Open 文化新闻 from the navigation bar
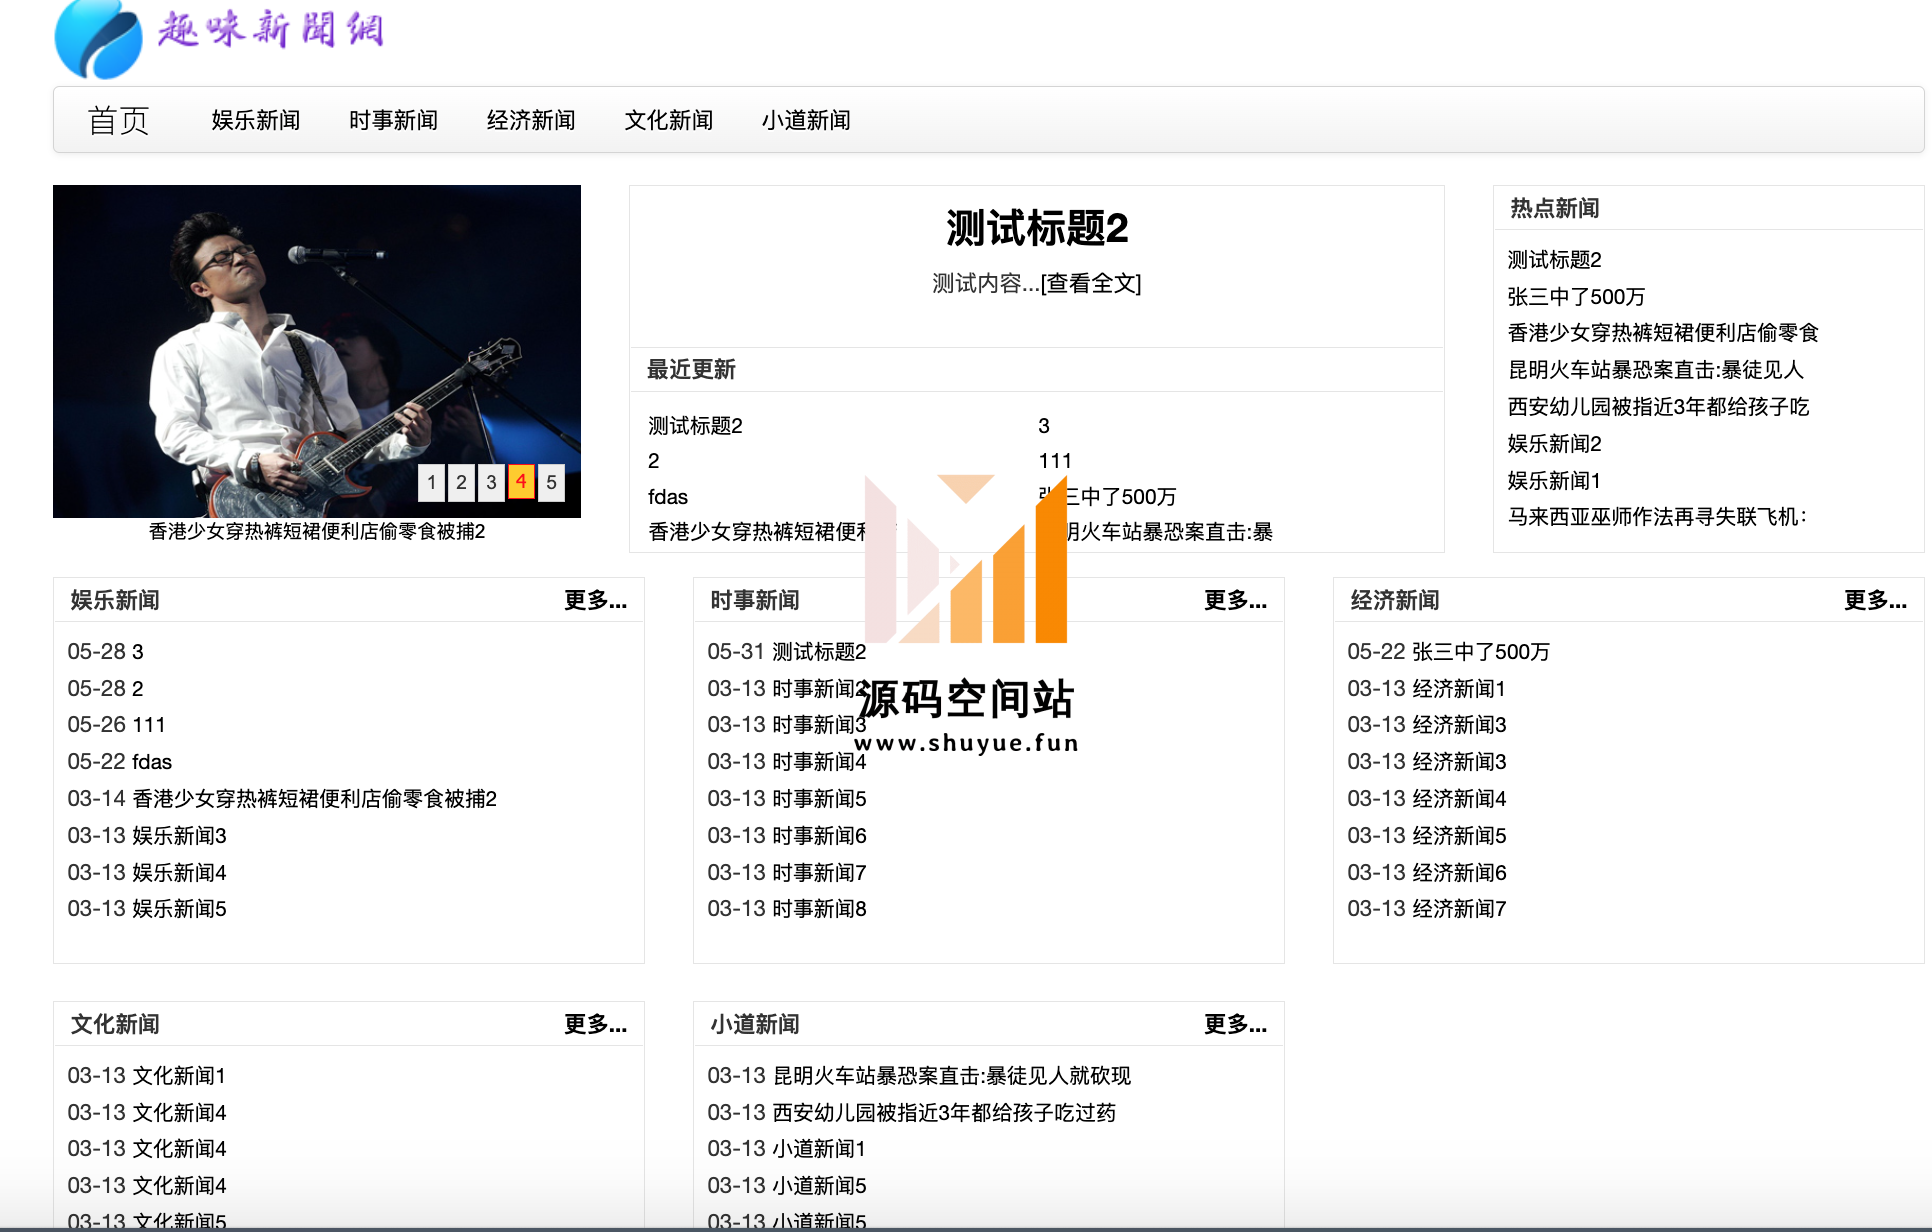Image resolution: width=1932 pixels, height=1232 pixels. point(669,121)
